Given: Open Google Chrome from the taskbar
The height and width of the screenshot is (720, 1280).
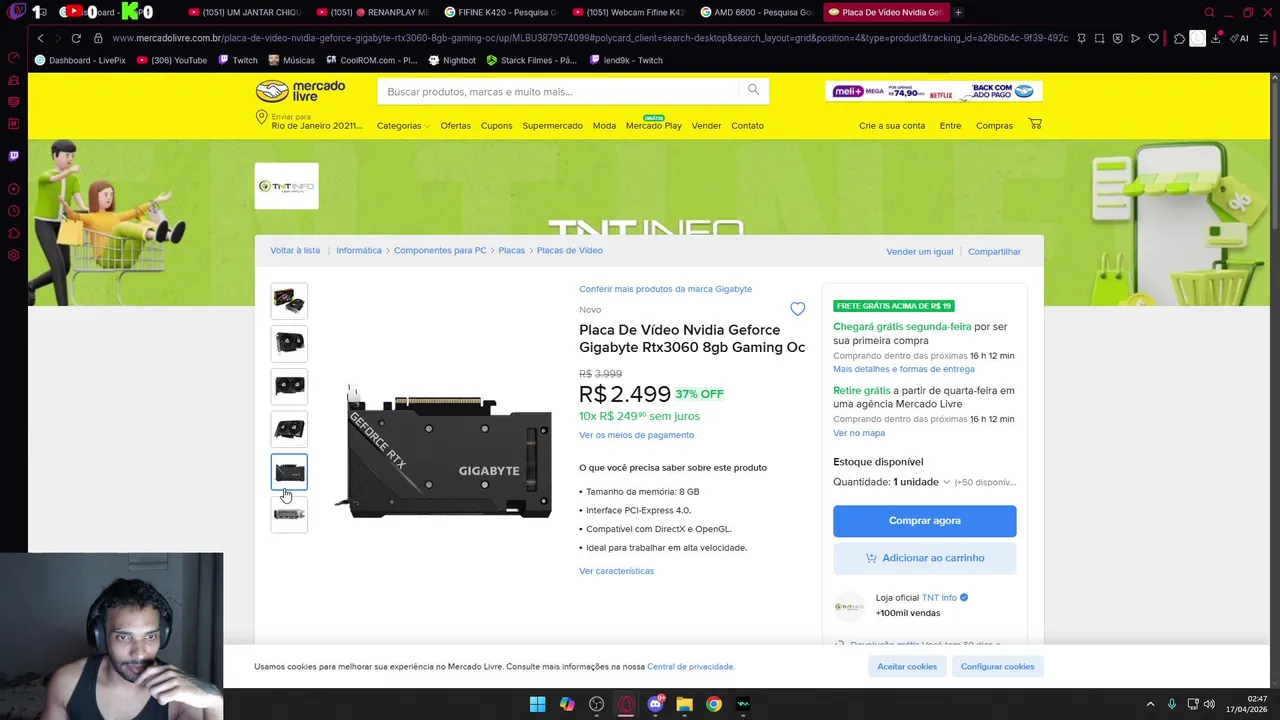Looking at the screenshot, I should click(x=713, y=704).
